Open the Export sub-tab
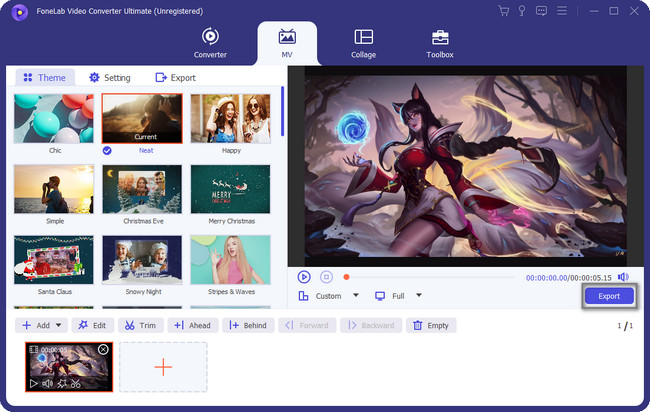Image resolution: width=650 pixels, height=412 pixels. point(175,78)
